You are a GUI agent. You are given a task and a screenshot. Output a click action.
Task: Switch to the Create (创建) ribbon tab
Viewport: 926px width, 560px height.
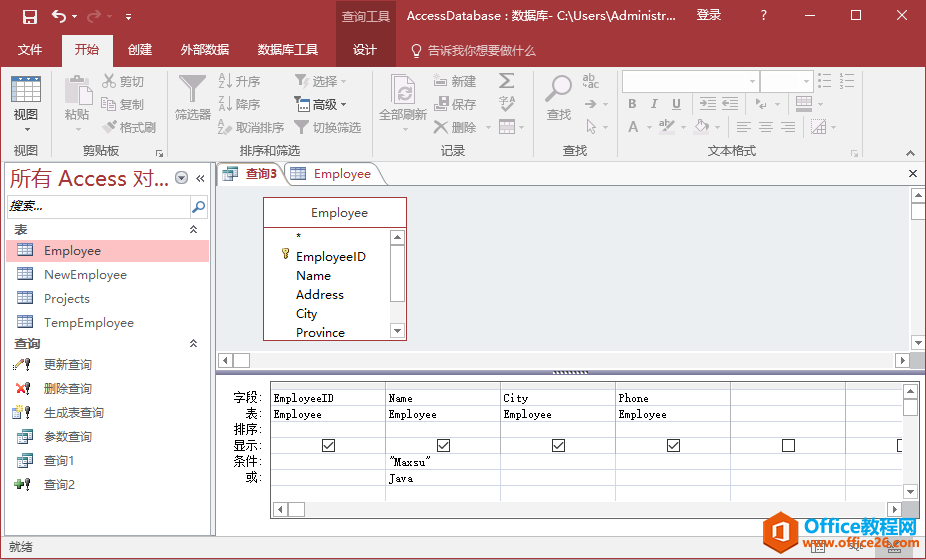click(x=140, y=50)
